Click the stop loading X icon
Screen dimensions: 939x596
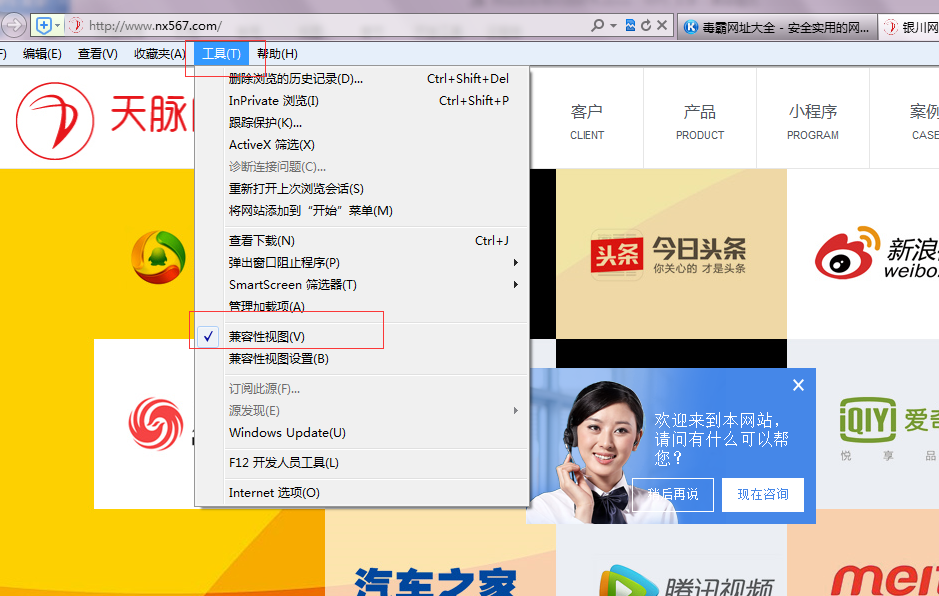[x=662, y=25]
